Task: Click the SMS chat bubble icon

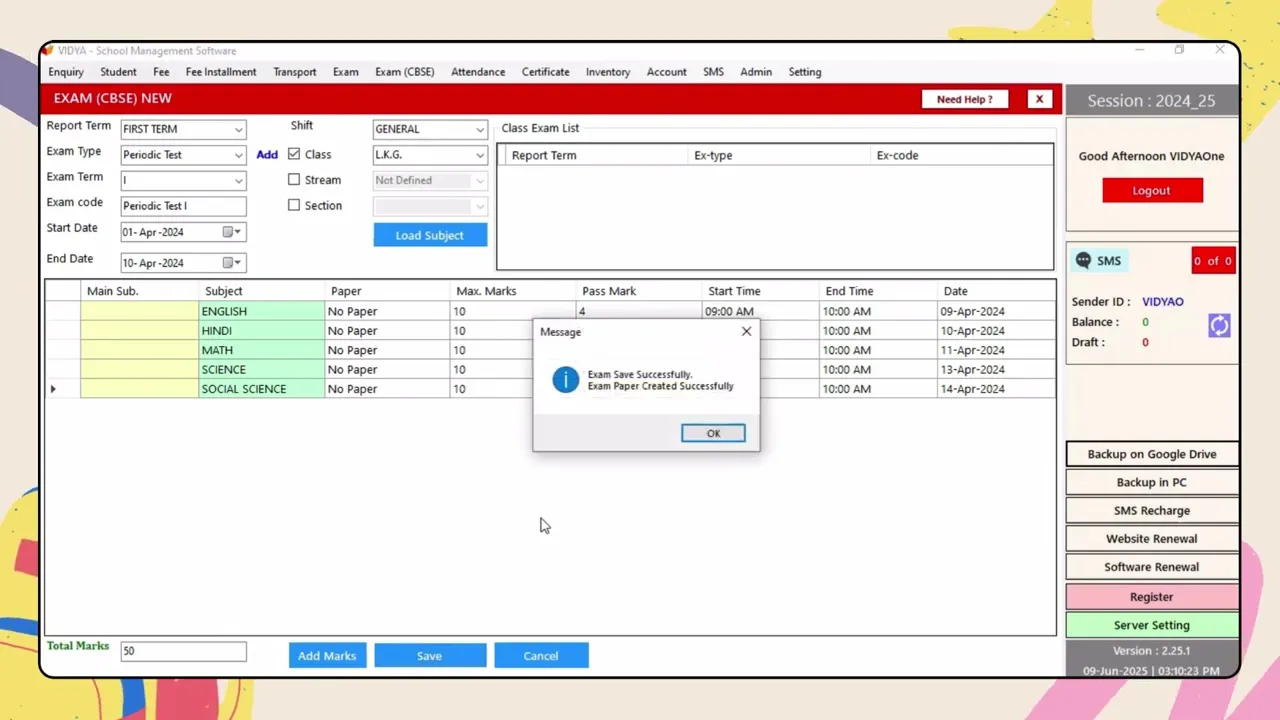Action: (1083, 261)
